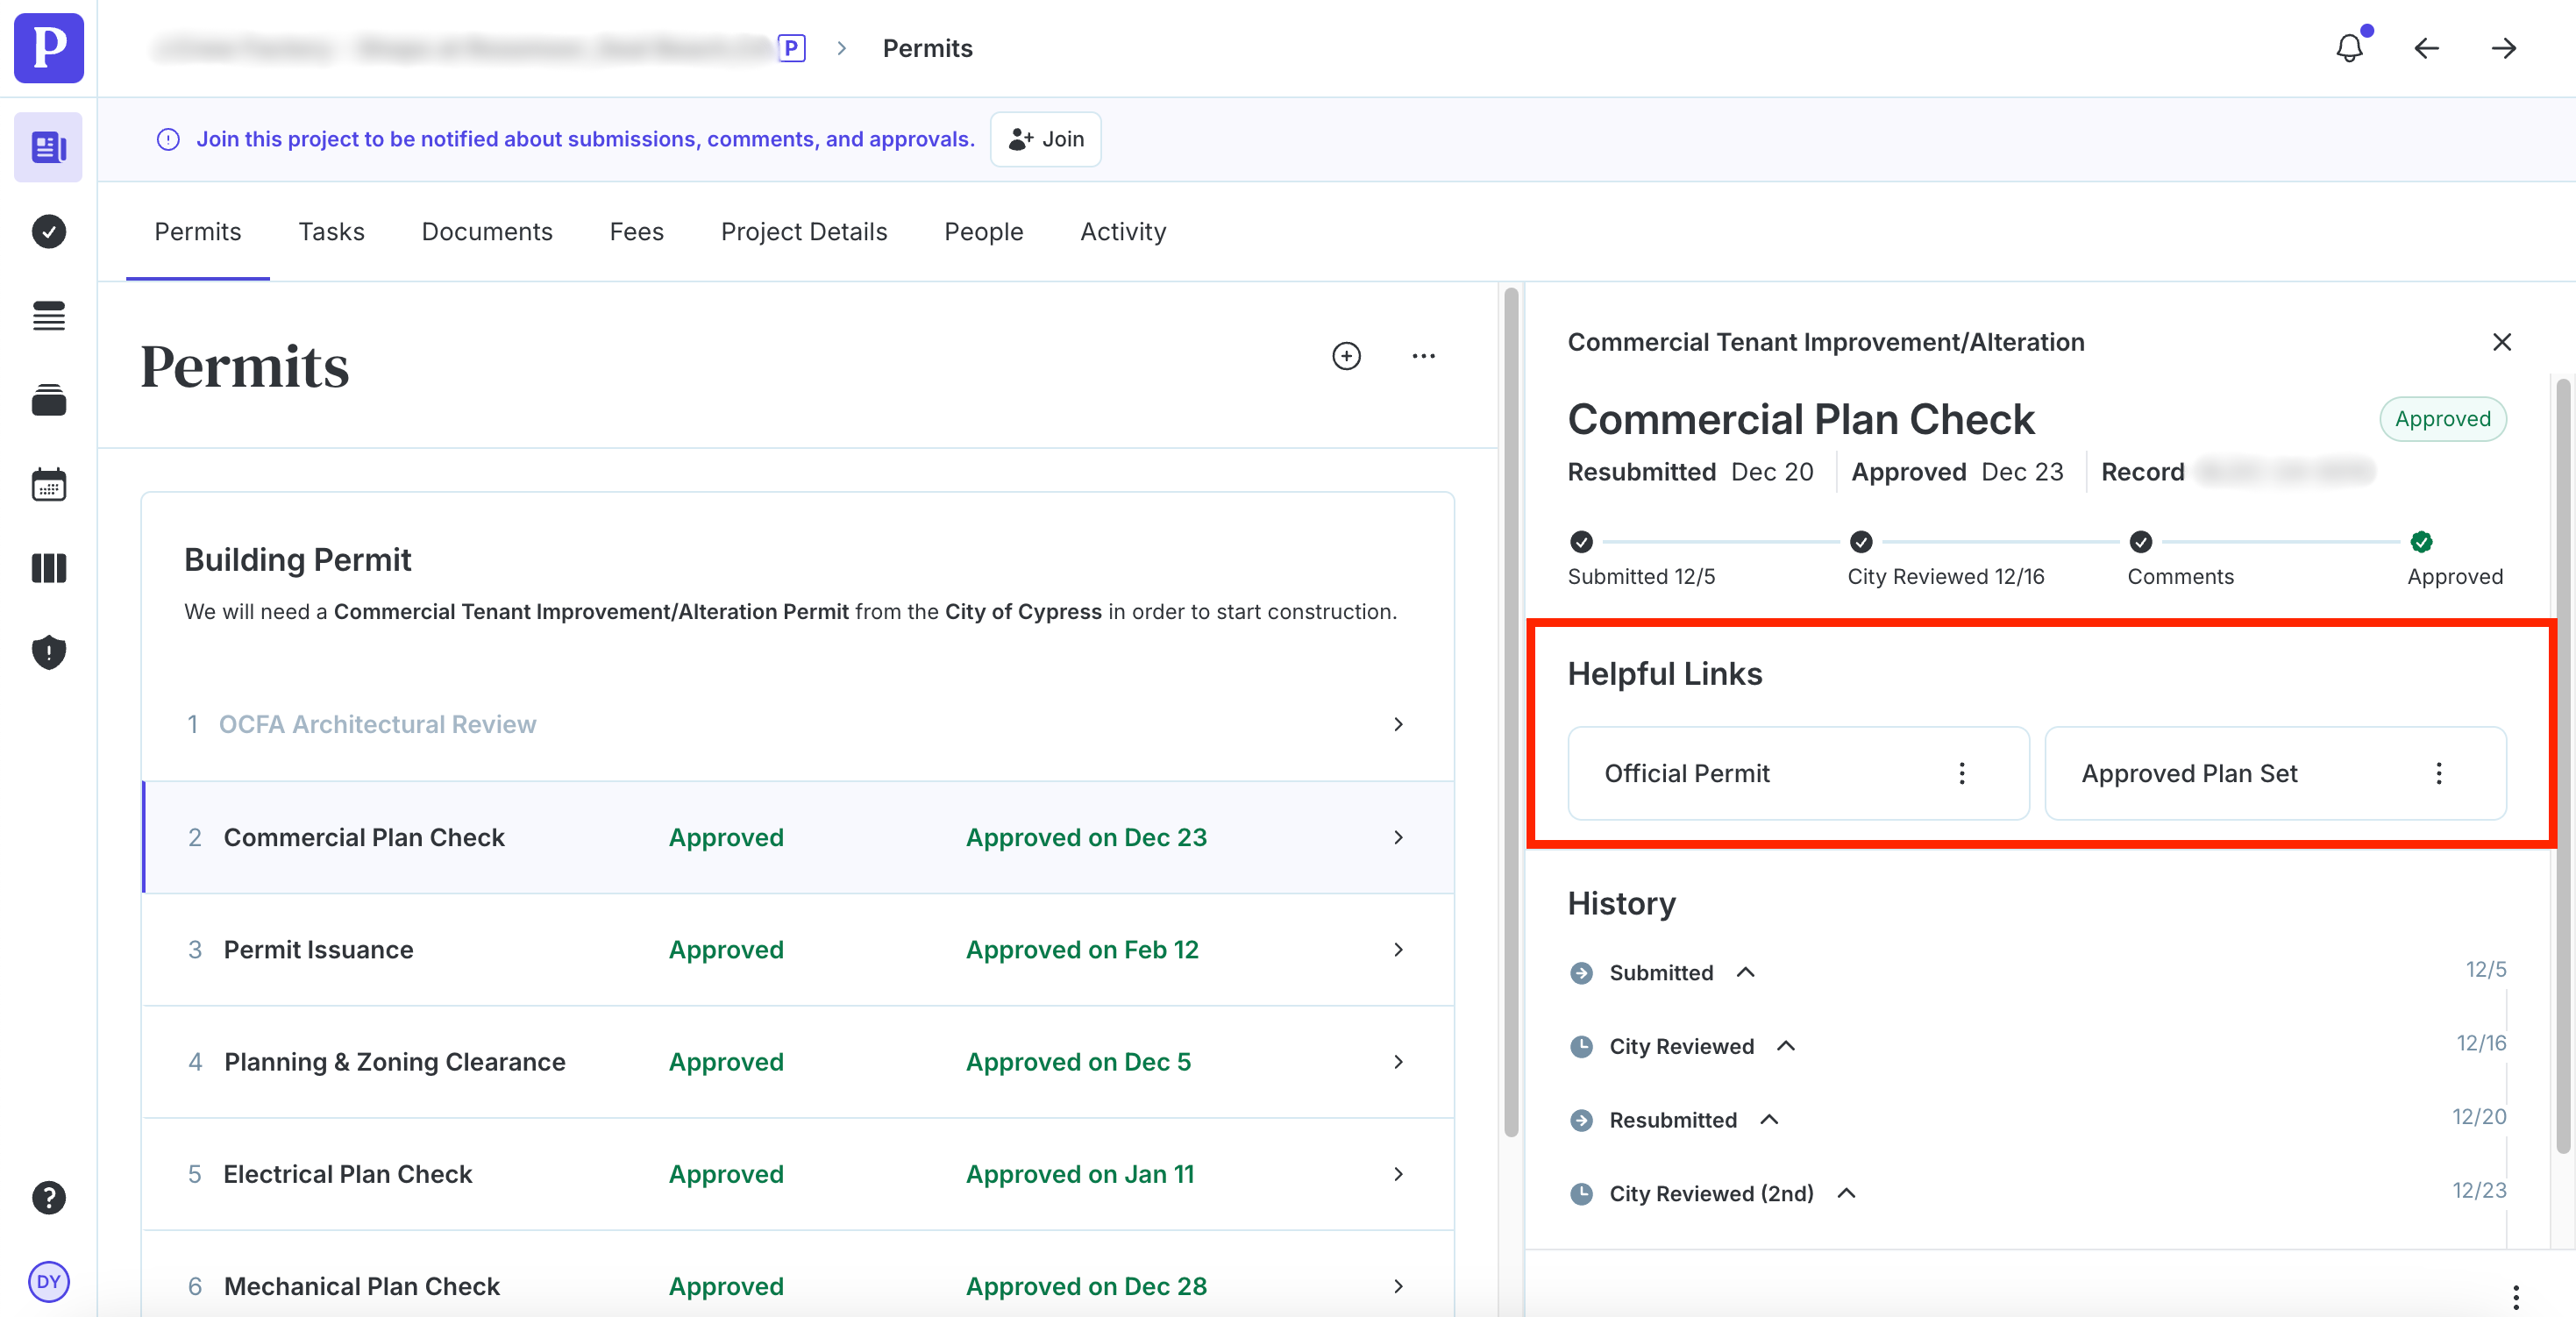Close the Commercial Plan Check panel
The width and height of the screenshot is (2576, 1317).
[x=2501, y=342]
